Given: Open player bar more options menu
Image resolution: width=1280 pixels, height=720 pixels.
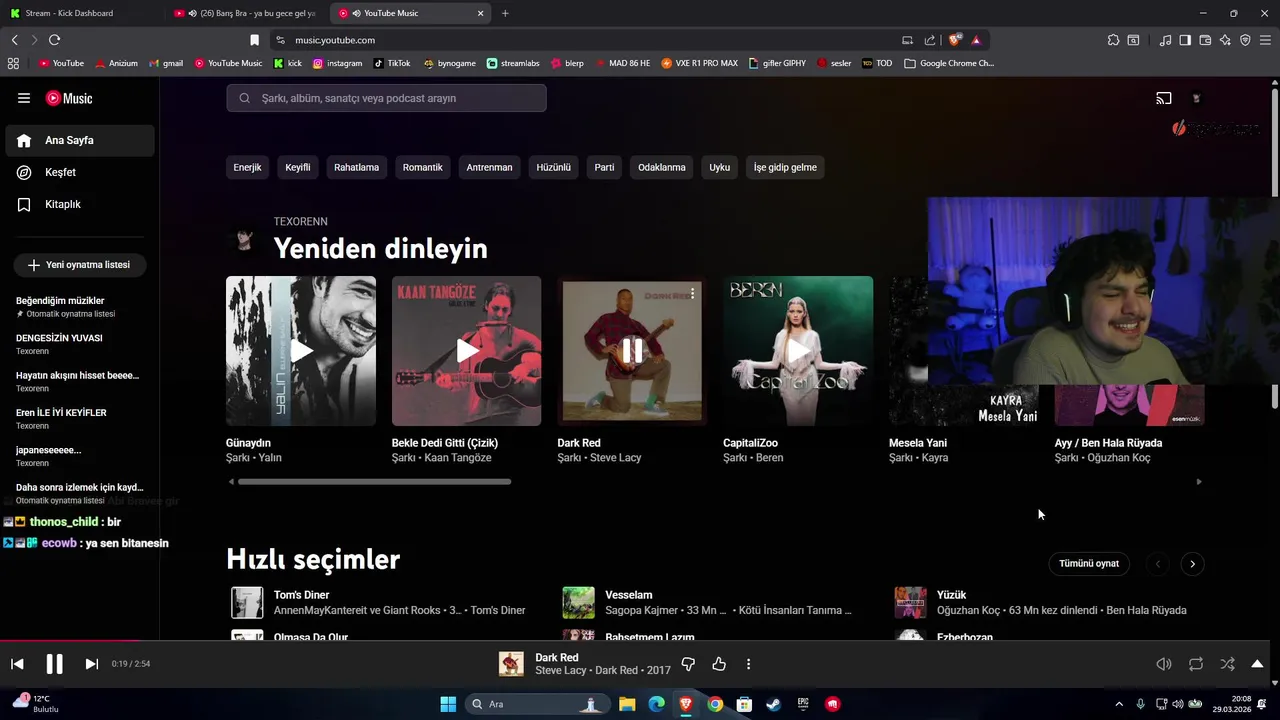Looking at the screenshot, I should [748, 664].
